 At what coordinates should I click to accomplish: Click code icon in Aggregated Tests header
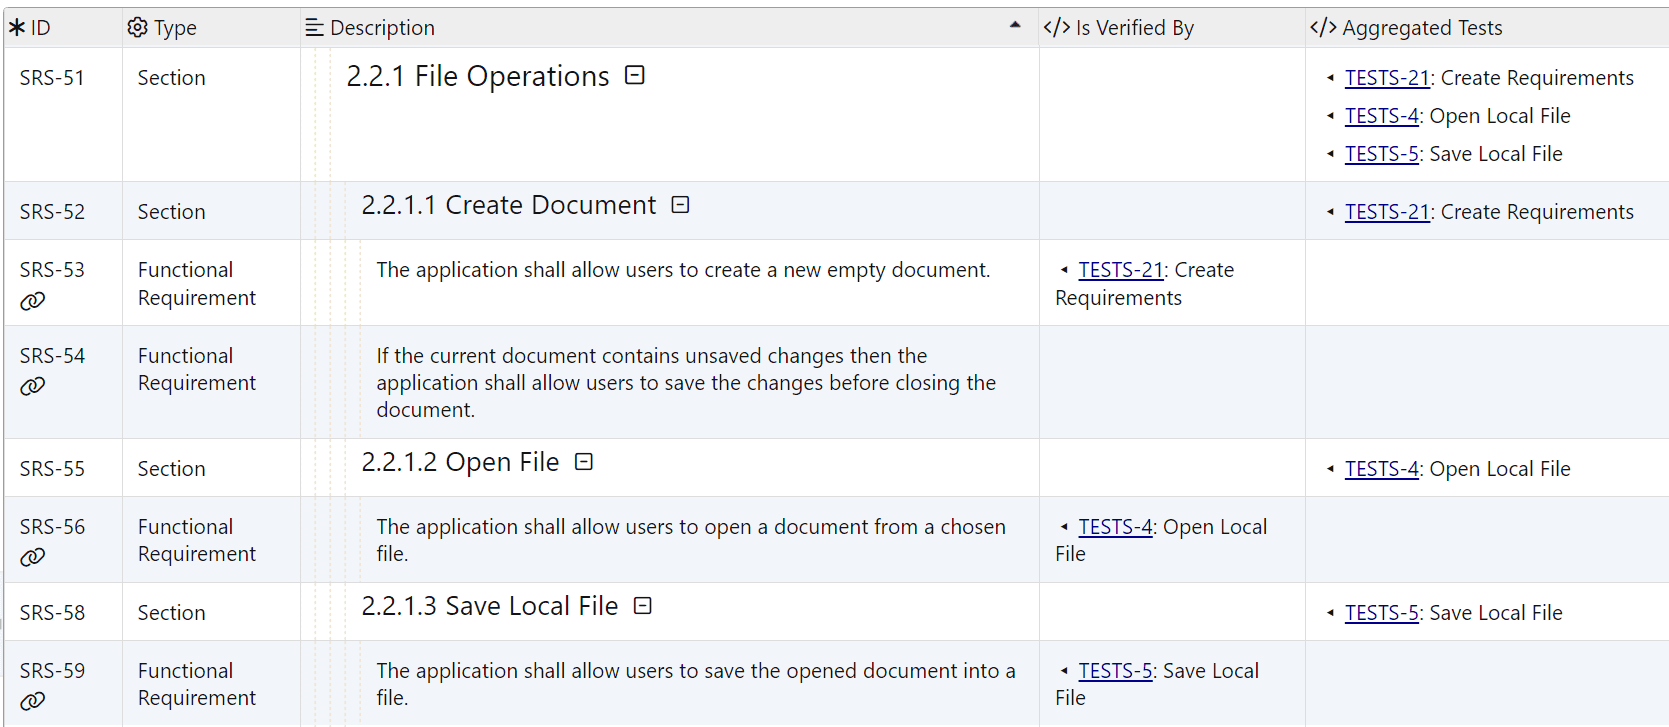(1323, 27)
